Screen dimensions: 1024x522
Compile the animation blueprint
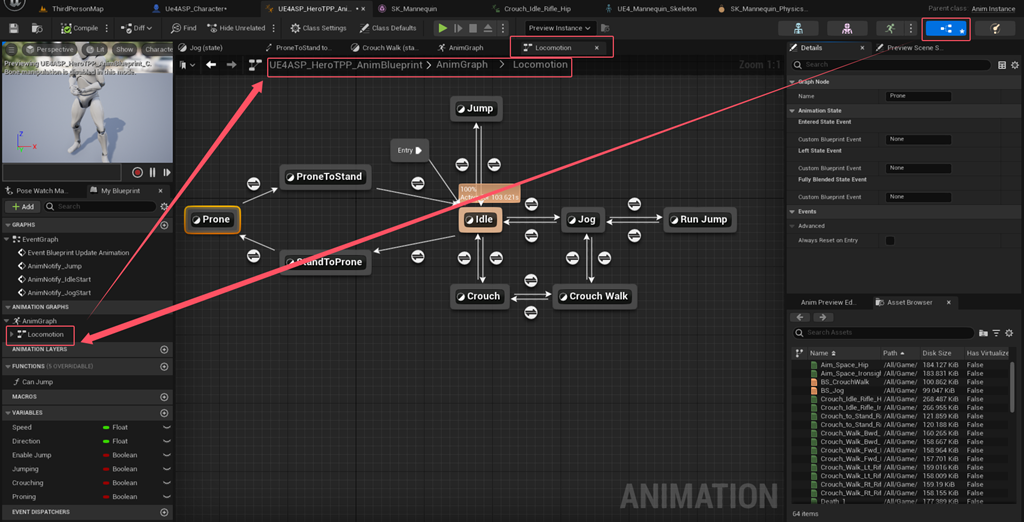pyautogui.click(x=79, y=28)
